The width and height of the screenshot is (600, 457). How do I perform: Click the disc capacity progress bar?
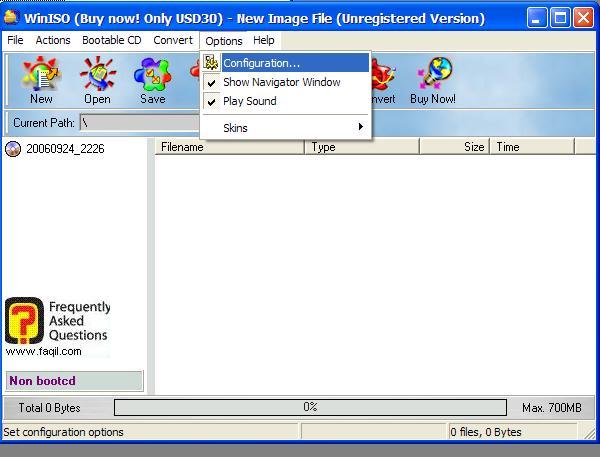[310, 407]
